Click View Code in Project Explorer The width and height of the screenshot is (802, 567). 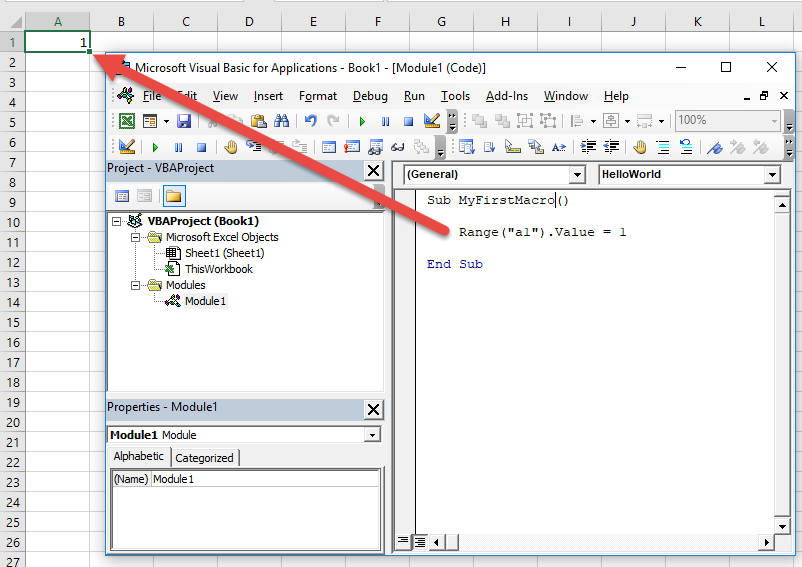(122, 196)
